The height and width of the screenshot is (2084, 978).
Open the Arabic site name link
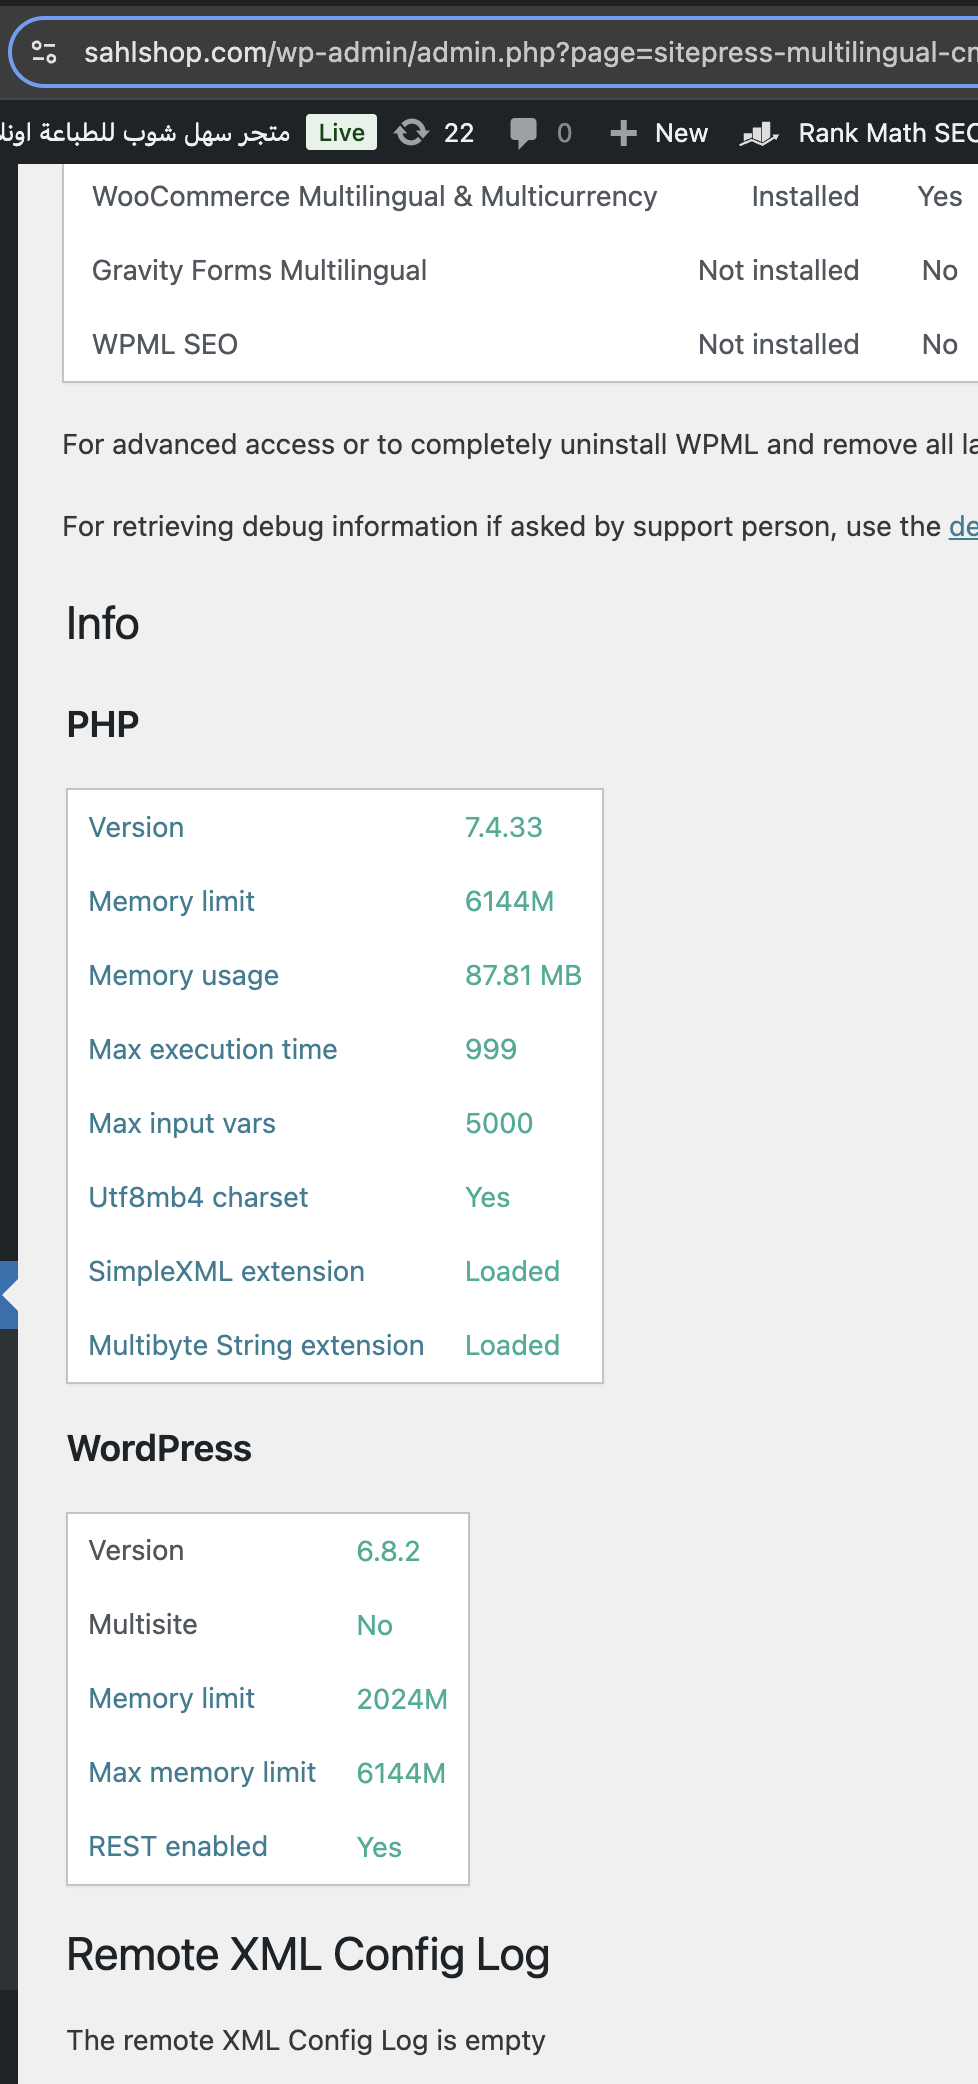[145, 132]
